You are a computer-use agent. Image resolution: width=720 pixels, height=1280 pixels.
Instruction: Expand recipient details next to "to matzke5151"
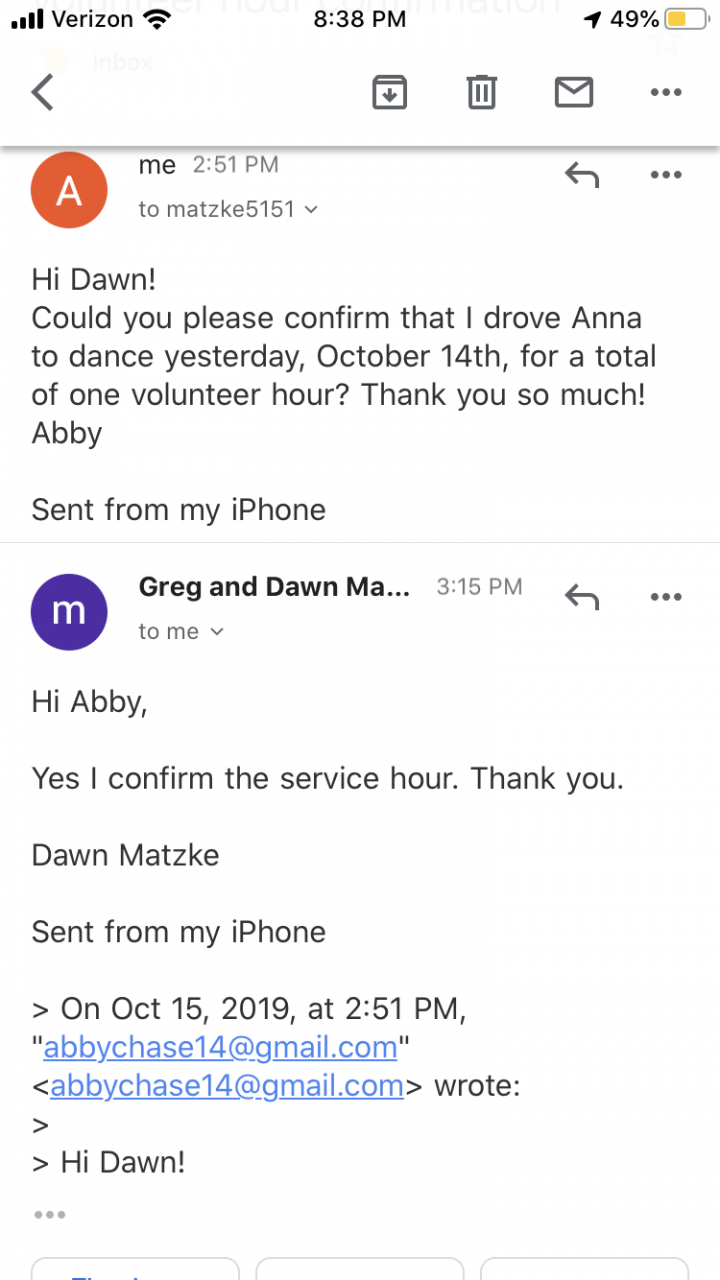(x=311, y=209)
